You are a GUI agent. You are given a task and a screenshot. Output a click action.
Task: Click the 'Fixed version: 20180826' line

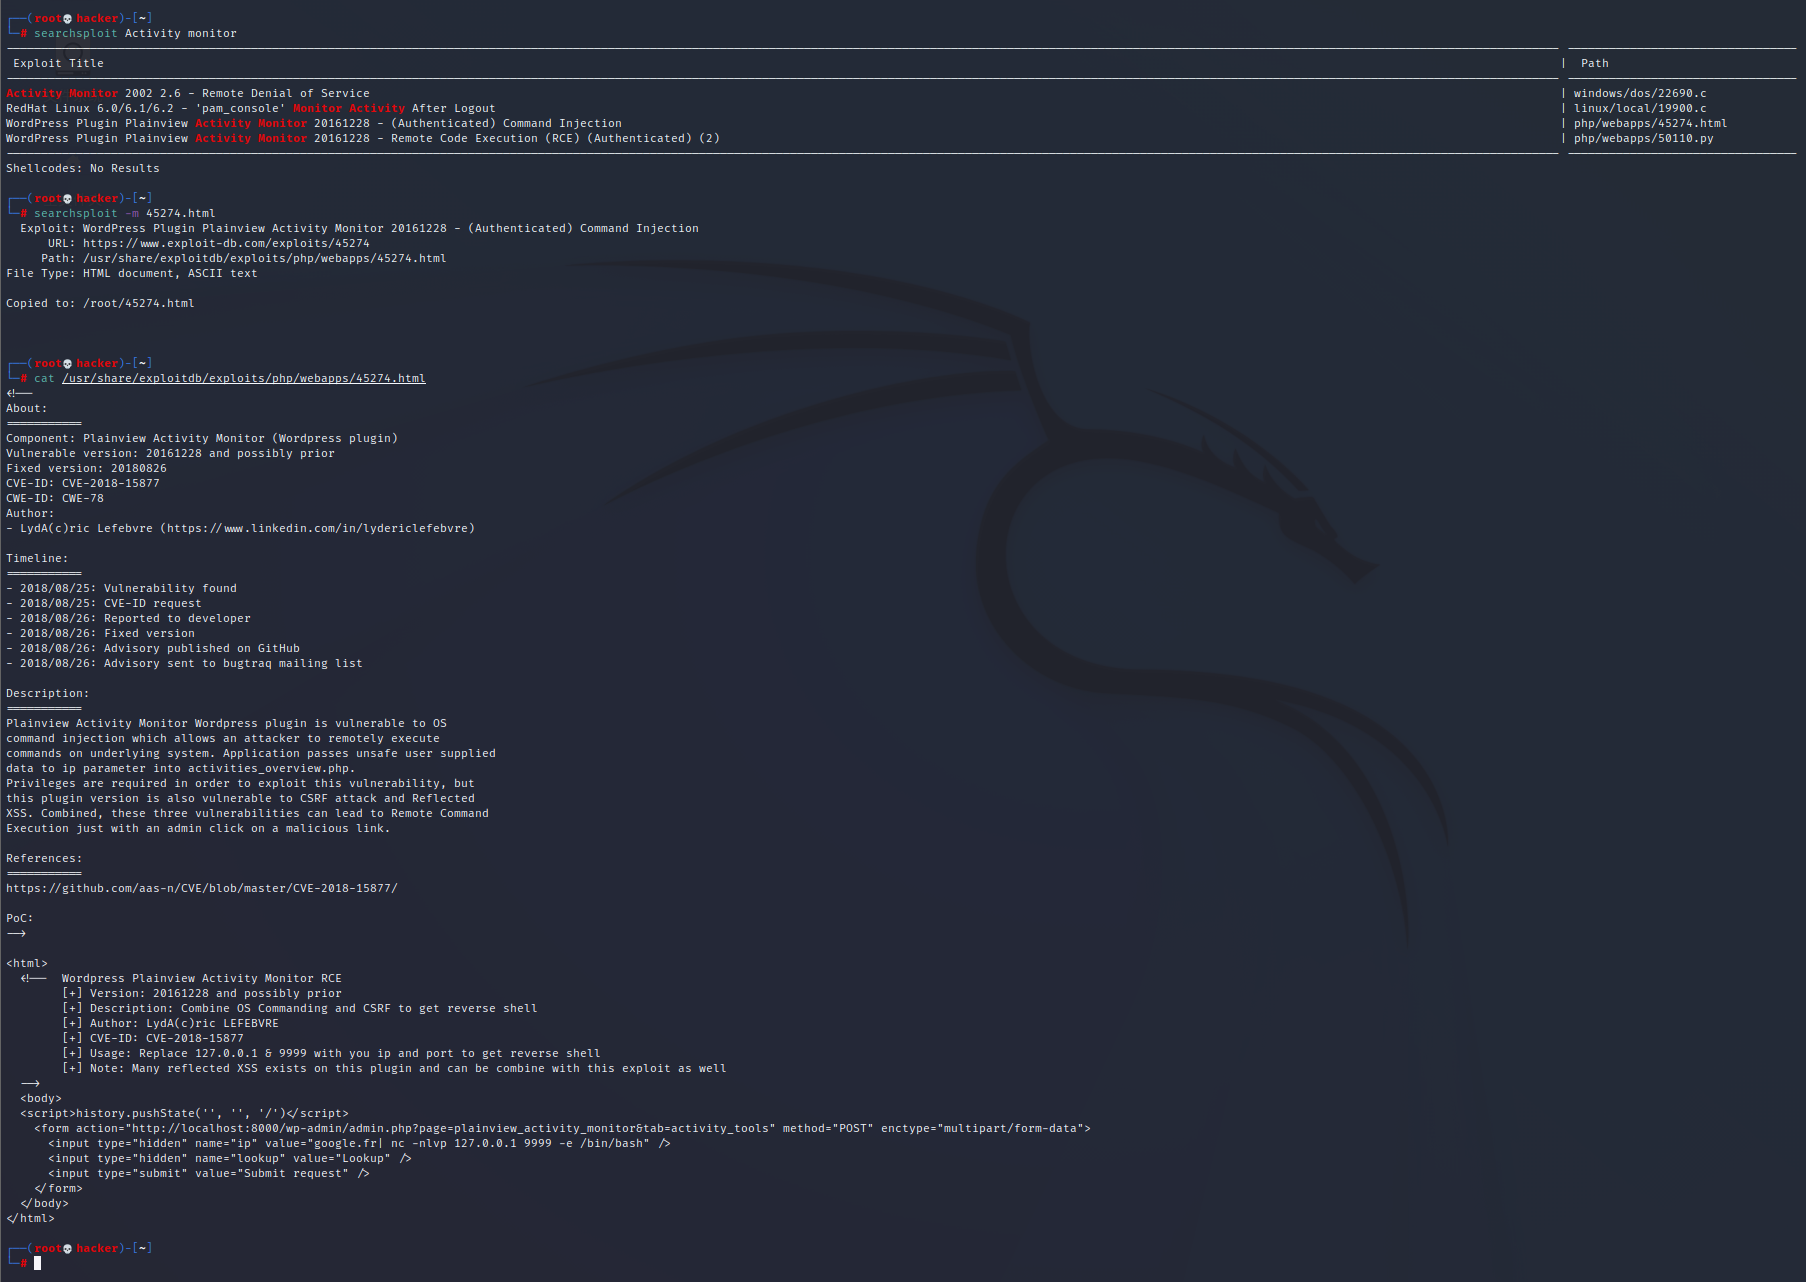(86, 468)
